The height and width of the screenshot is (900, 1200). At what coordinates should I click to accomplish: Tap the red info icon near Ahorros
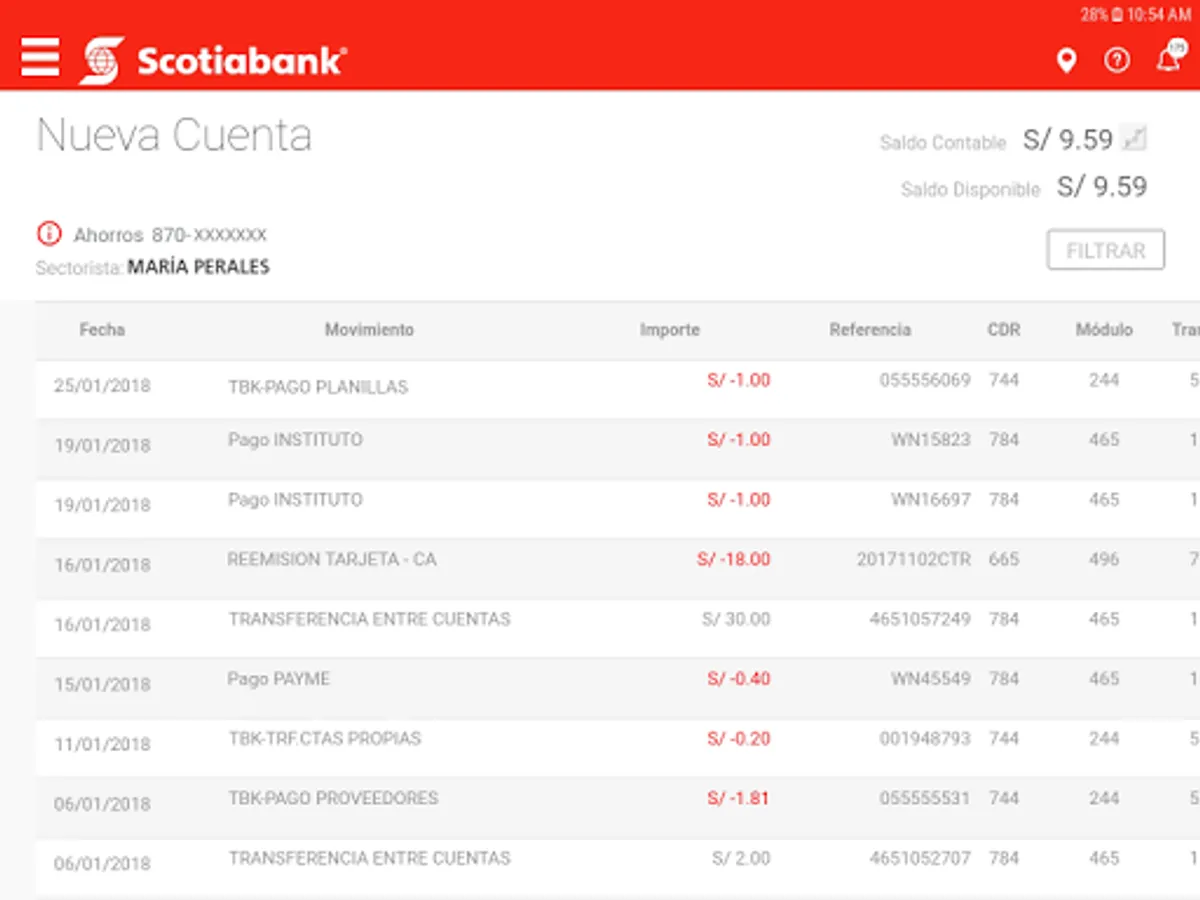click(x=49, y=234)
